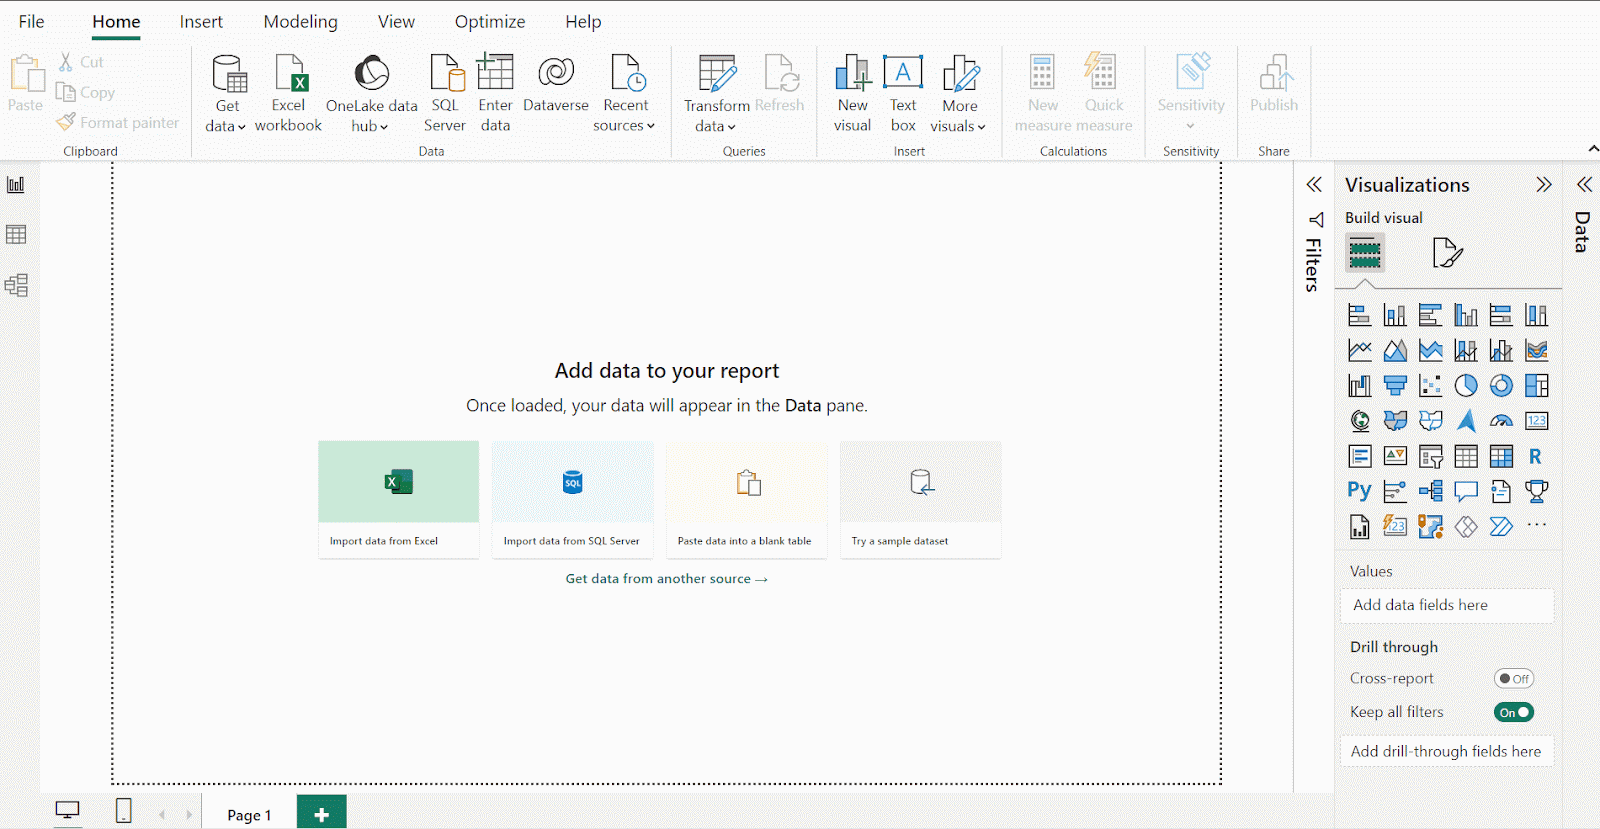Click Import data from SQL Server card

pyautogui.click(x=573, y=500)
